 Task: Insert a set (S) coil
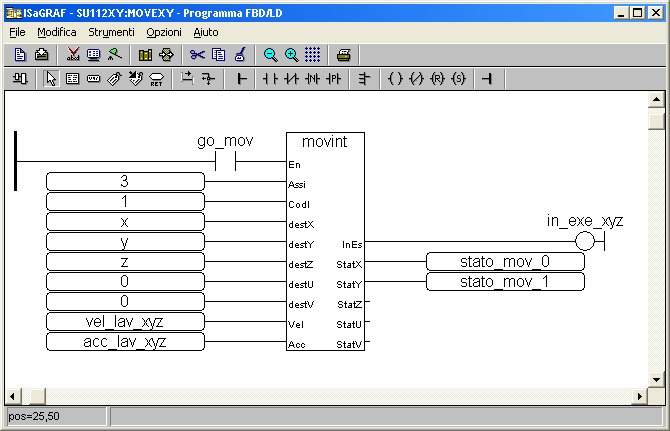pyautogui.click(x=458, y=79)
